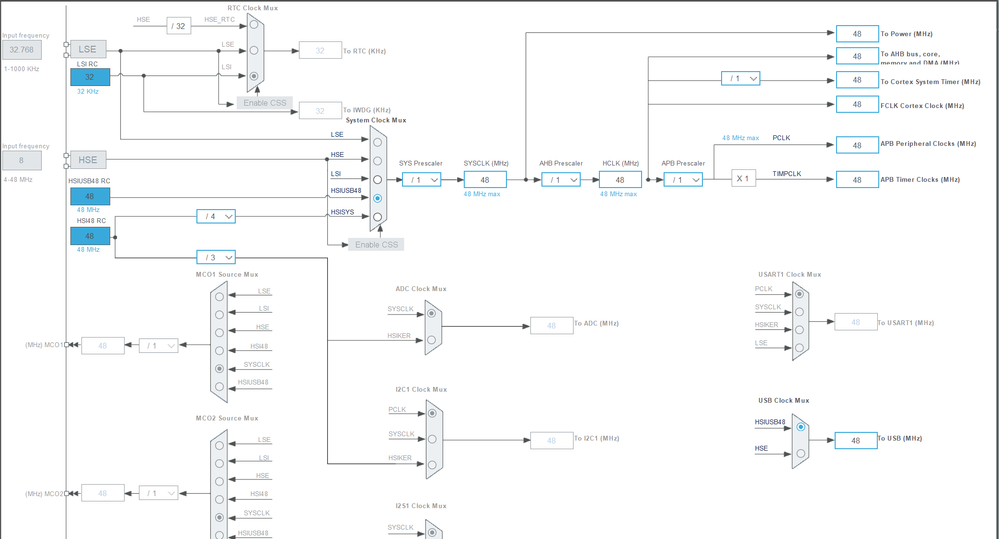Image resolution: width=999 pixels, height=539 pixels.
Task: Open the SYS Prescaler dropdown
Action: coord(422,180)
